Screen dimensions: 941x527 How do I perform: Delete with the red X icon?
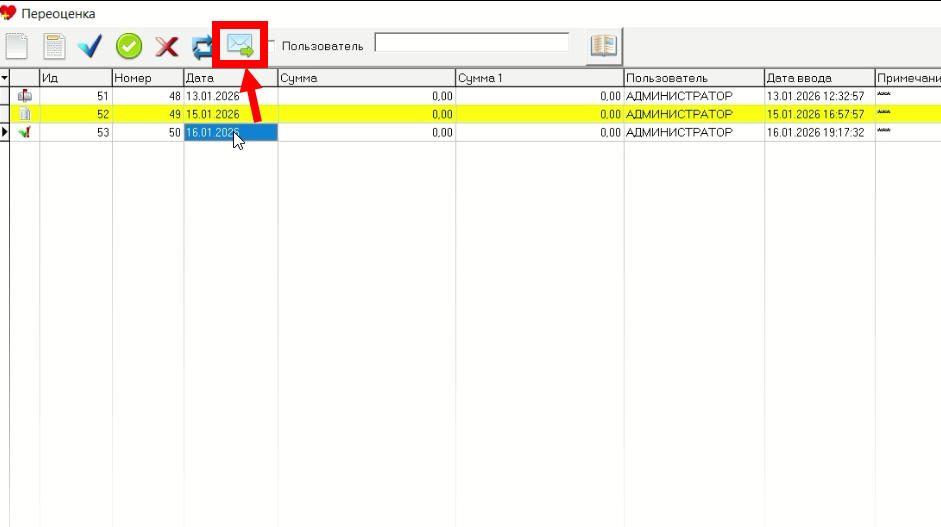click(167, 46)
